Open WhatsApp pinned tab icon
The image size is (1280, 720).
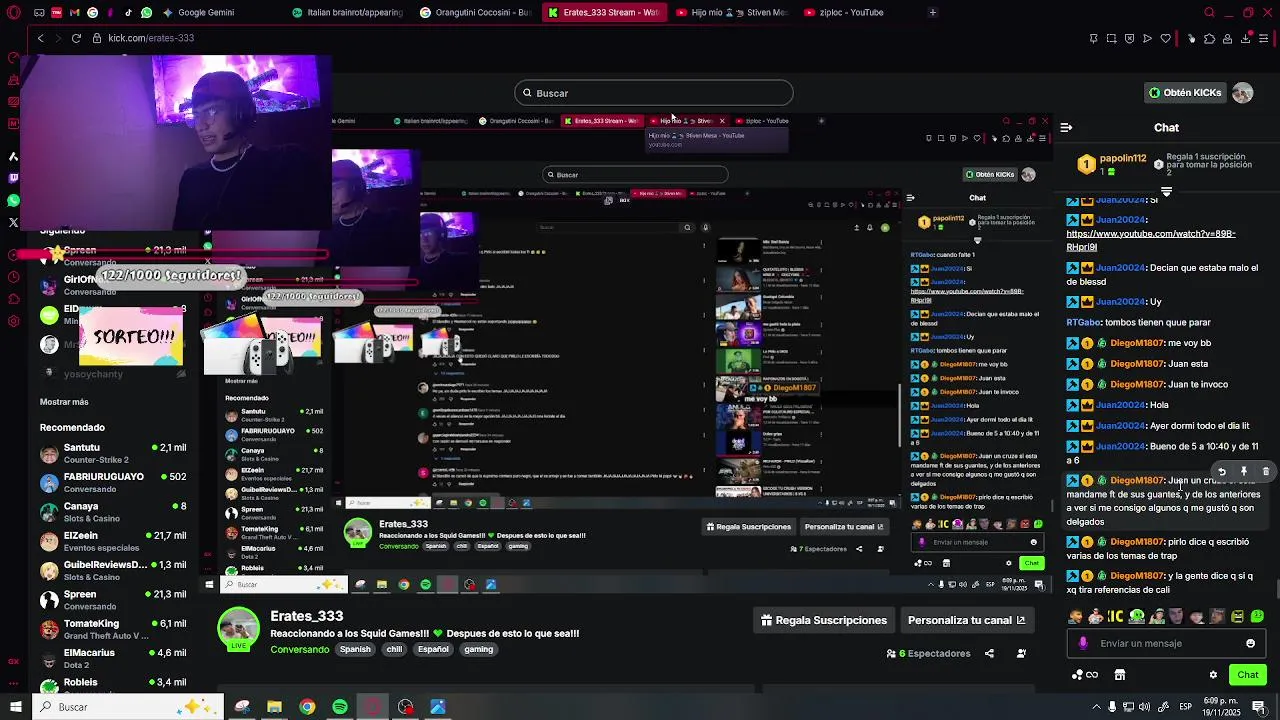pos(147,12)
